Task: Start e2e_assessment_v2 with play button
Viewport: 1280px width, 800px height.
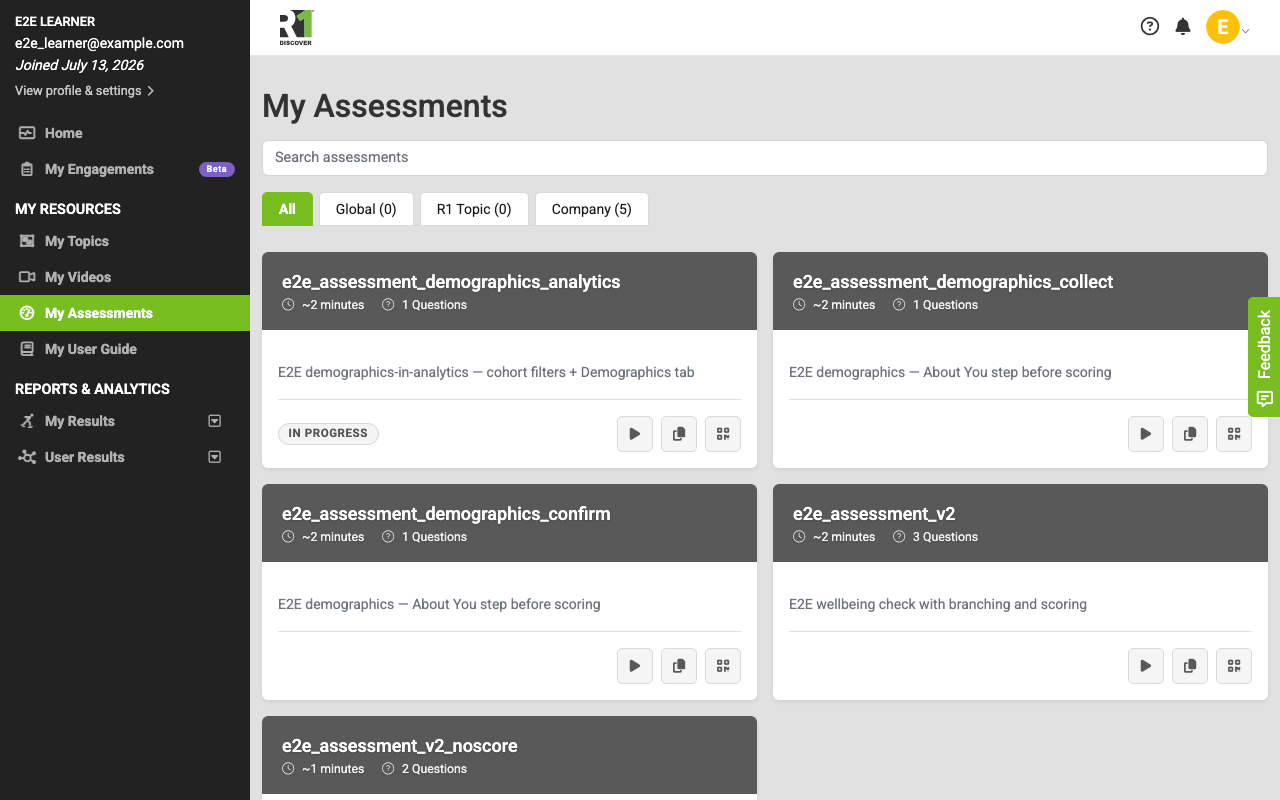Action: pyautogui.click(x=1146, y=666)
